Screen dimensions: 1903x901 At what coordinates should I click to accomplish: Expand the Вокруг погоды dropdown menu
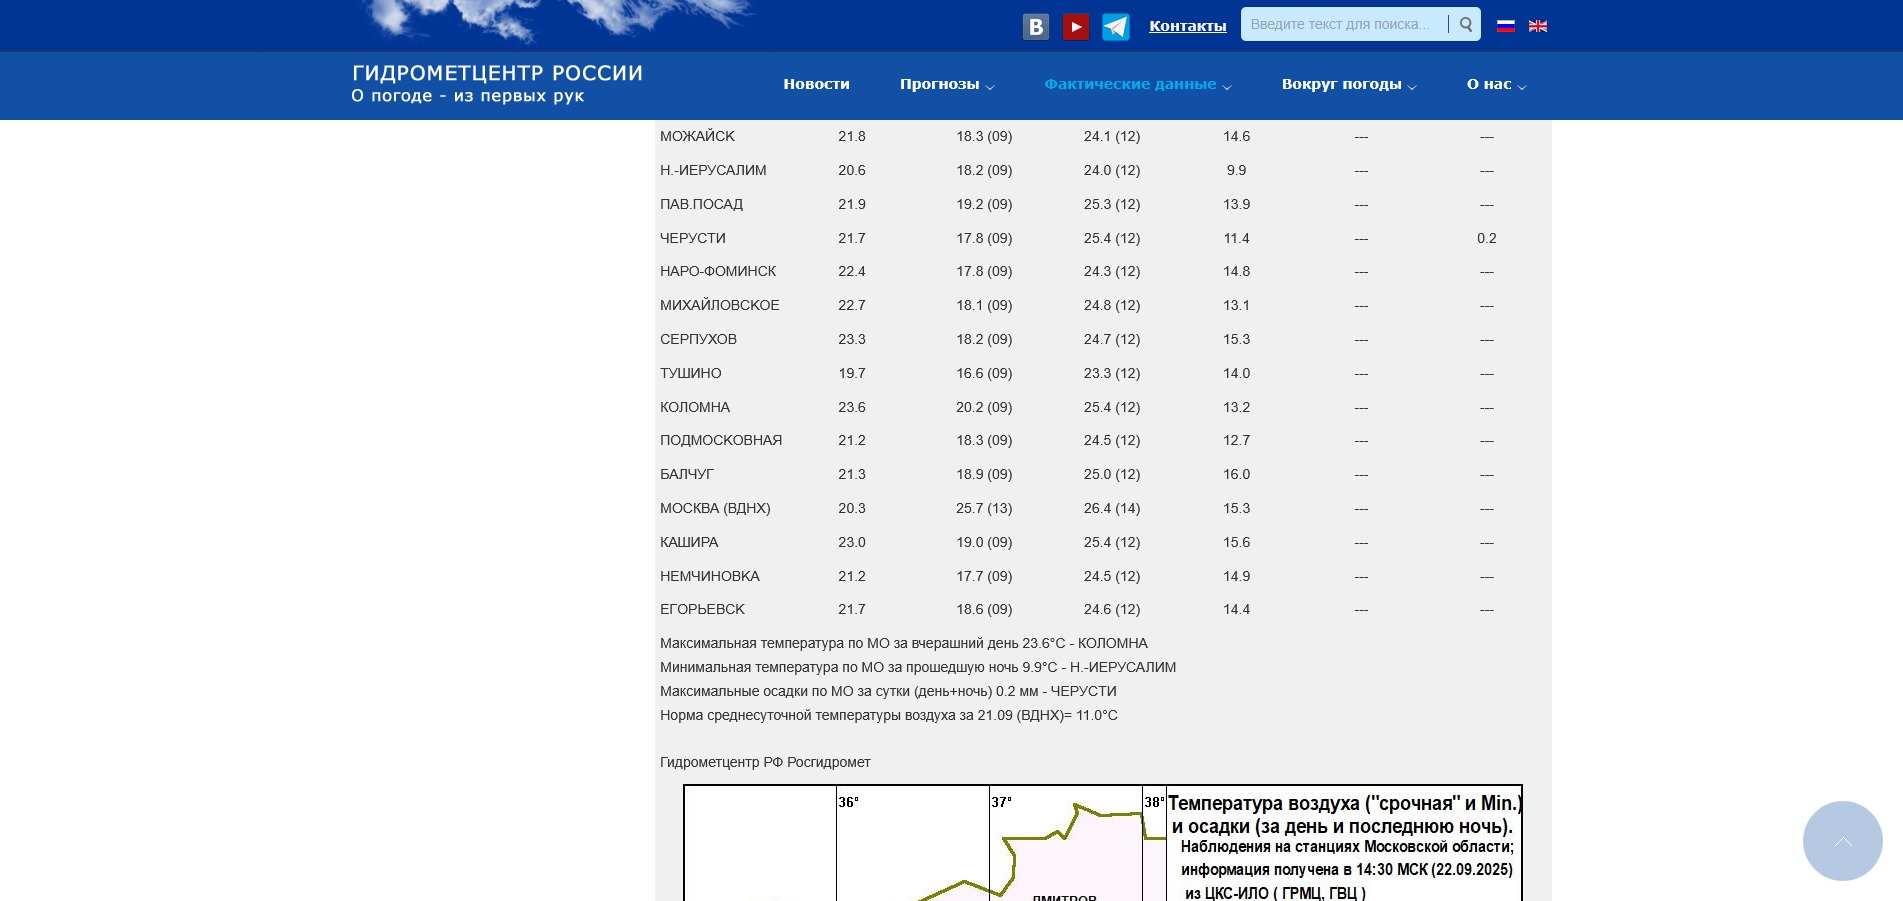click(x=1348, y=85)
